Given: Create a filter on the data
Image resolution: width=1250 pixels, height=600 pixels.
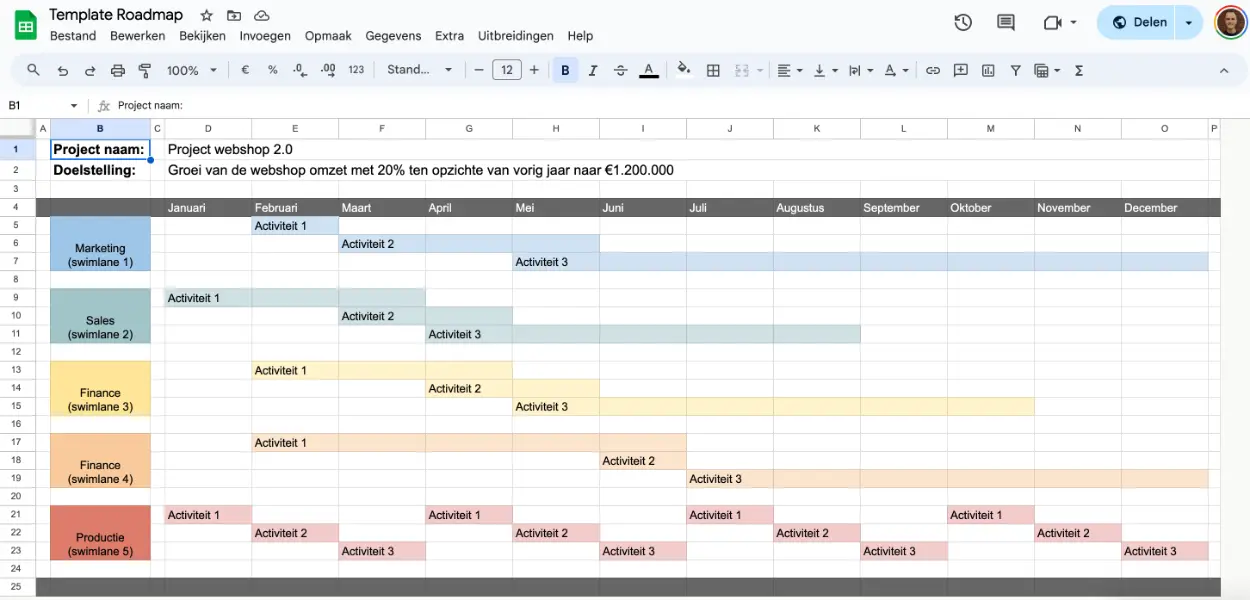Looking at the screenshot, I should tap(1014, 70).
